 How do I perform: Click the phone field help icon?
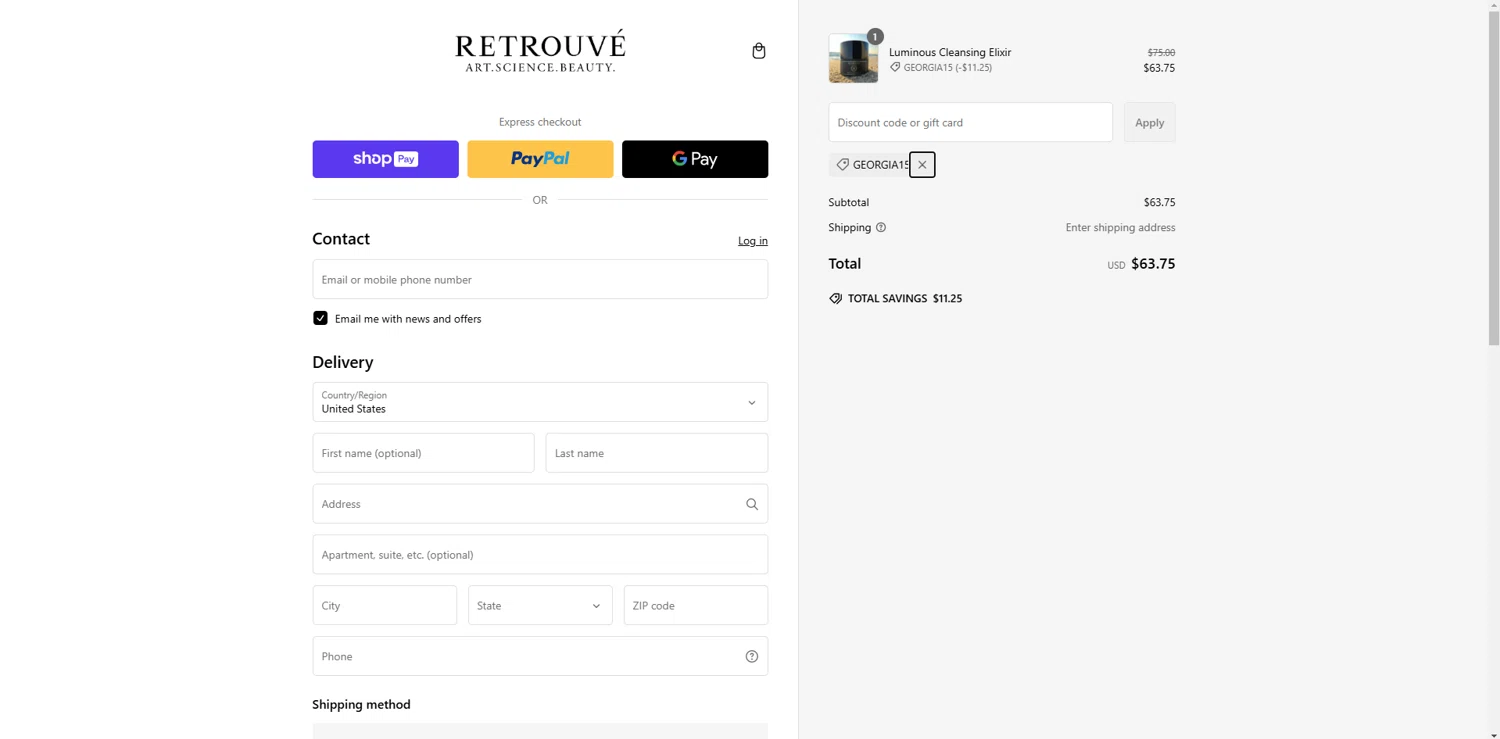752,657
